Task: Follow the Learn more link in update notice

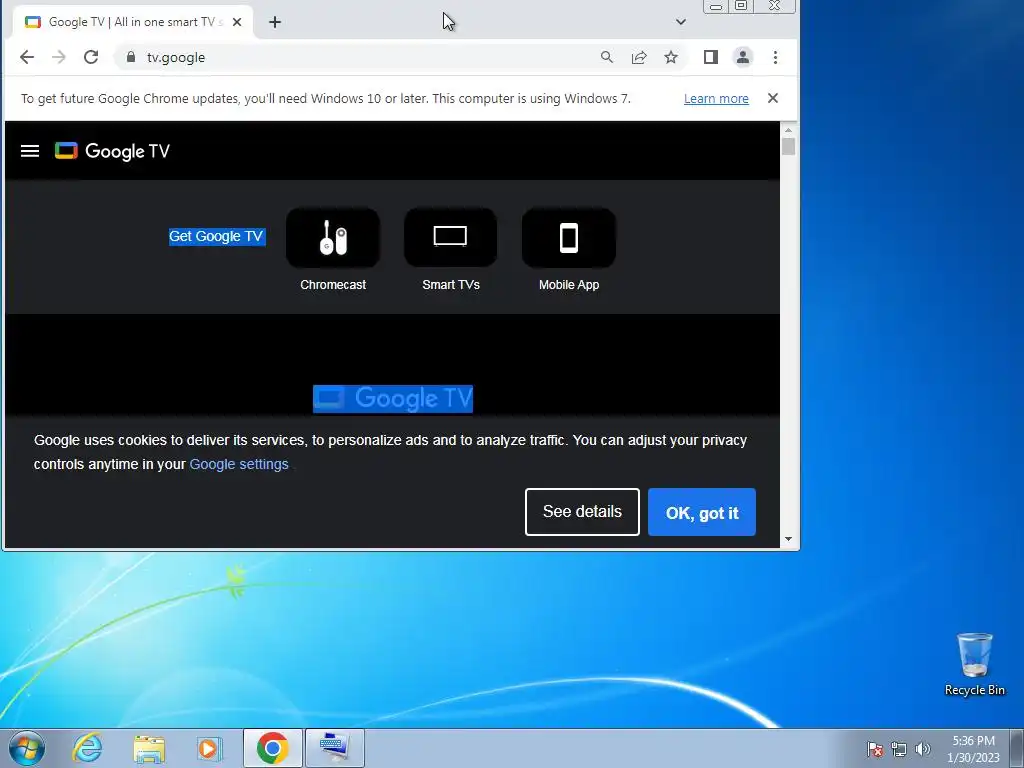Action: click(x=716, y=99)
